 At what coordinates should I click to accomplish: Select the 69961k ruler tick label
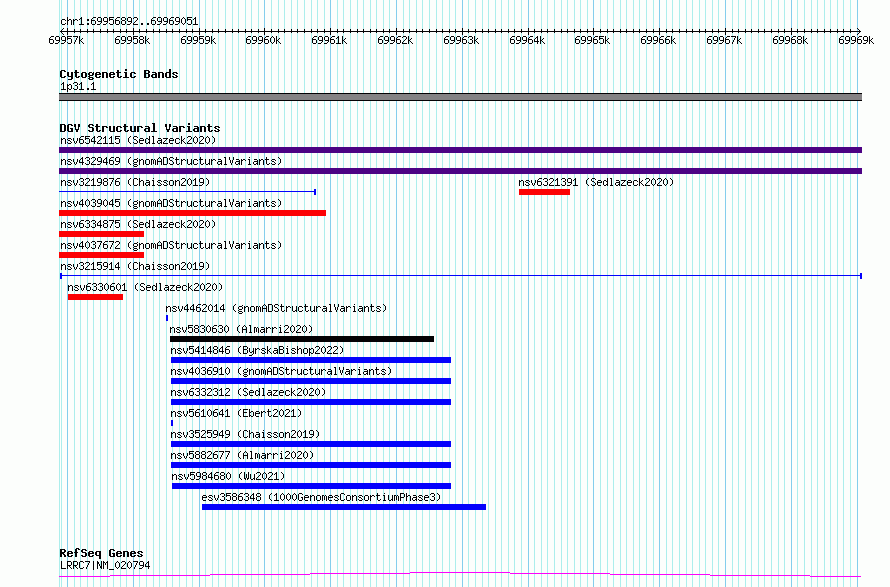click(329, 40)
